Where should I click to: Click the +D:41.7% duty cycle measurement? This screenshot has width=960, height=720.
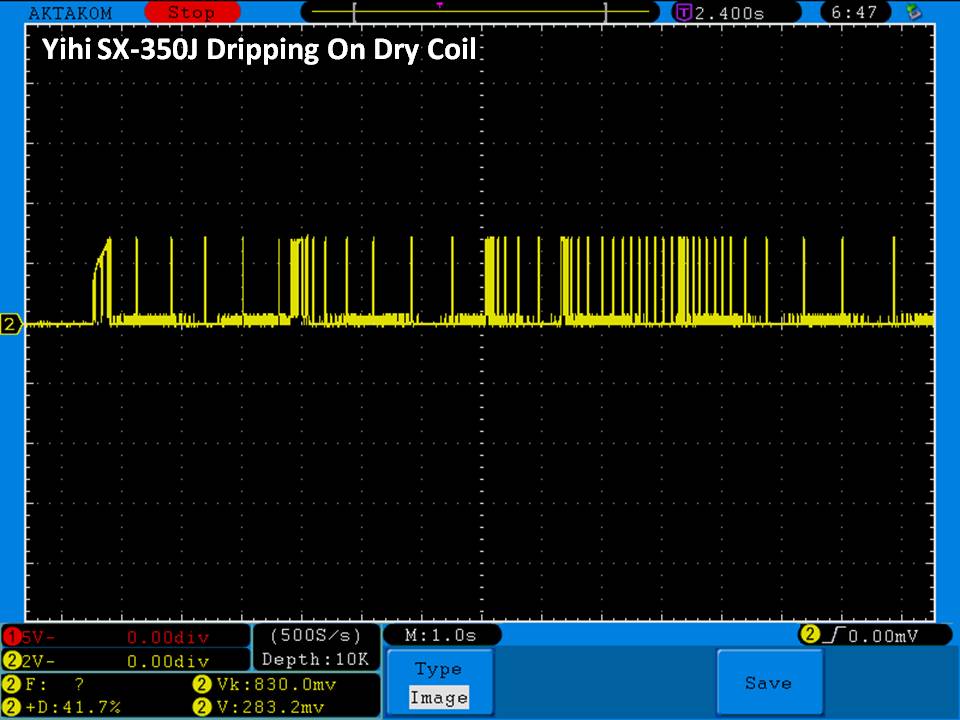(75, 707)
